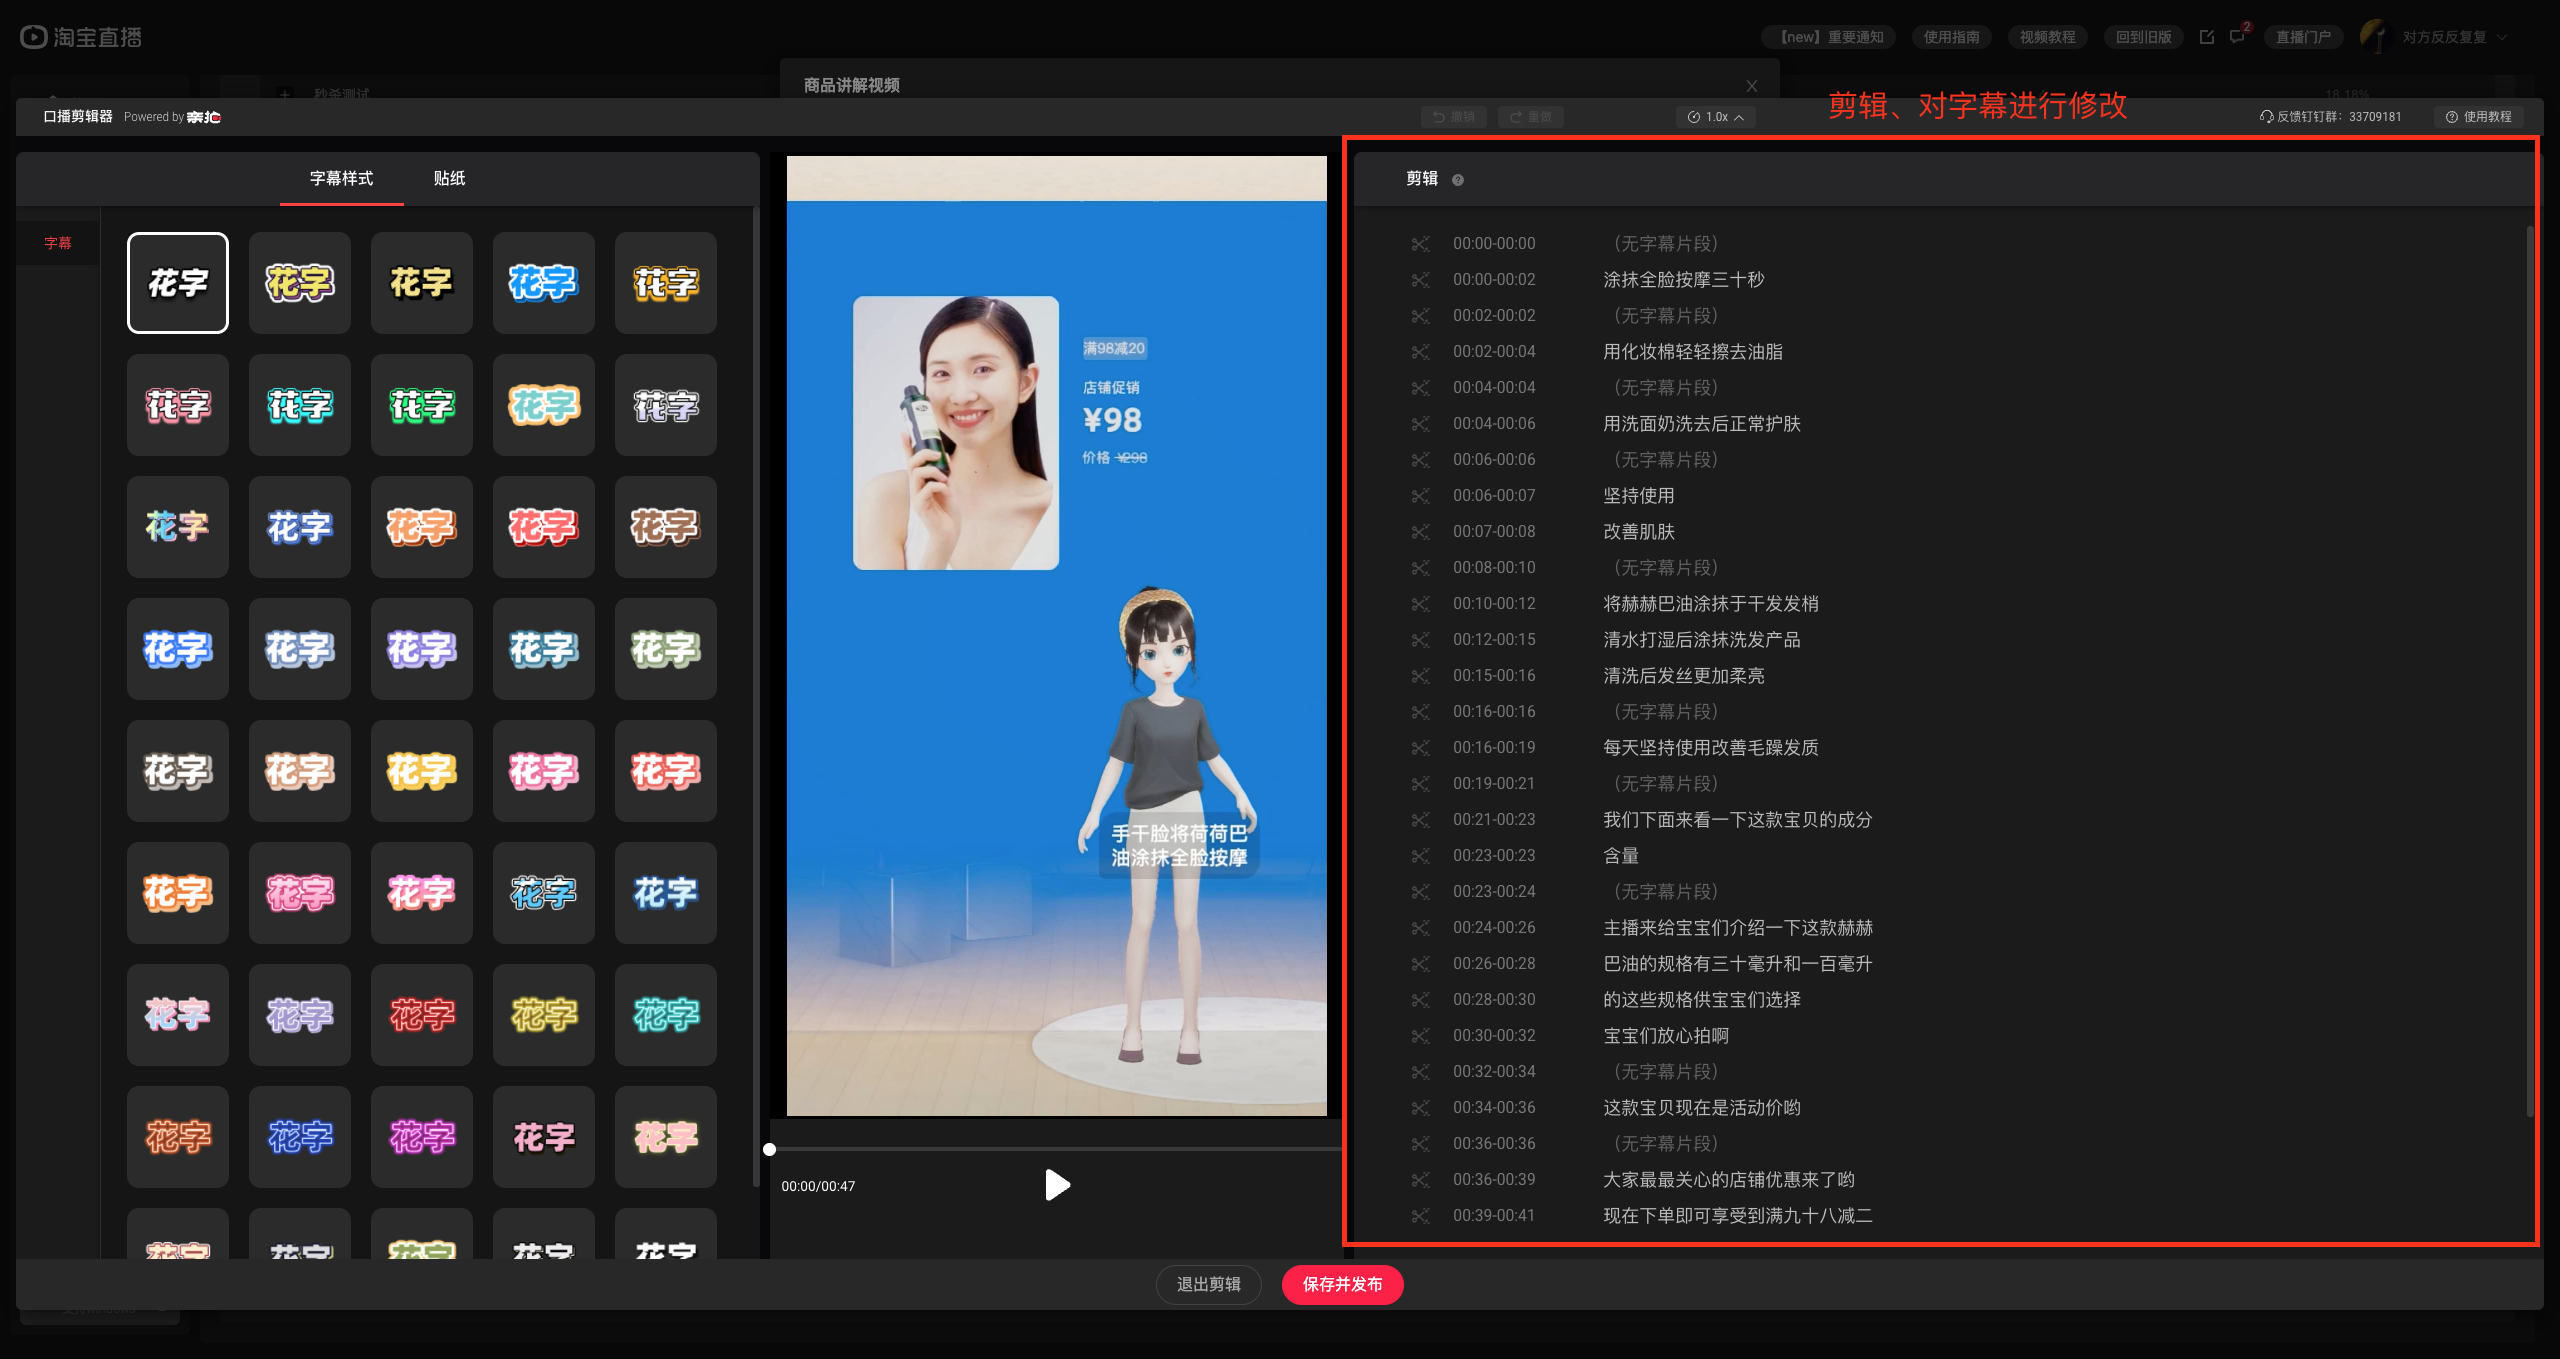
Task: Click the external link icon in header
Action: coord(2207,37)
